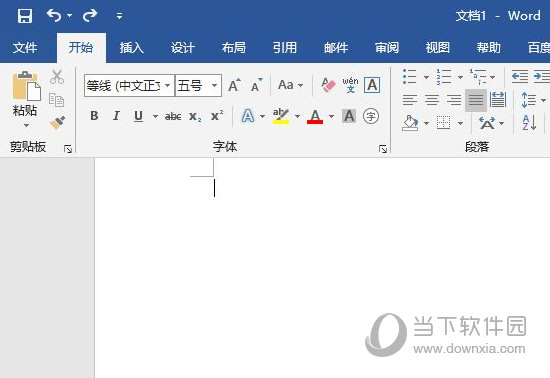Toggle subscript formatting
This screenshot has height=378, width=550.
[x=195, y=116]
